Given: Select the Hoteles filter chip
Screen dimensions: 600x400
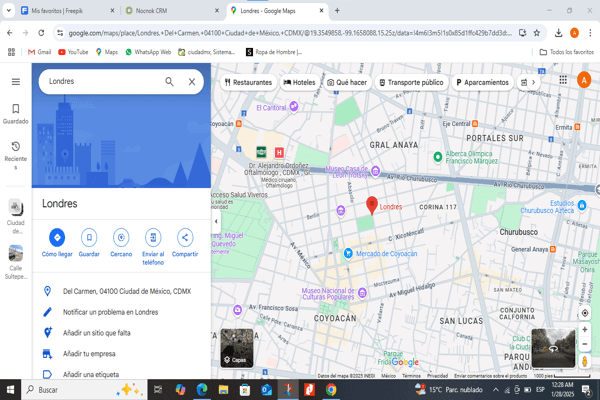Looking at the screenshot, I should pos(299,82).
